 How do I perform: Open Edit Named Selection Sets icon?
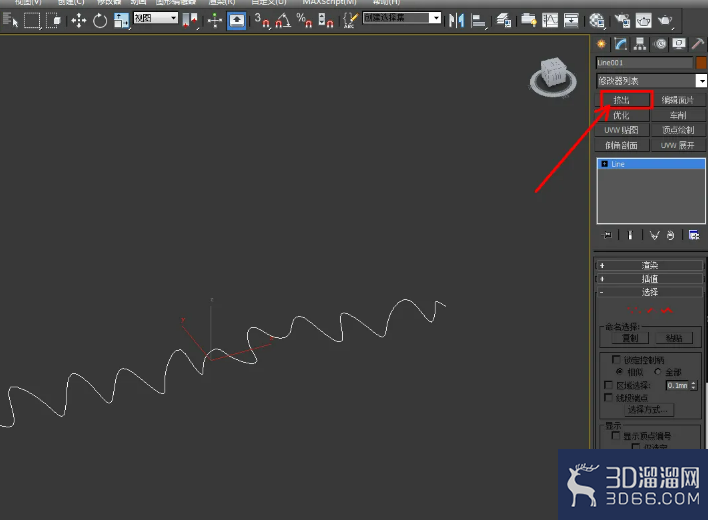(350, 20)
